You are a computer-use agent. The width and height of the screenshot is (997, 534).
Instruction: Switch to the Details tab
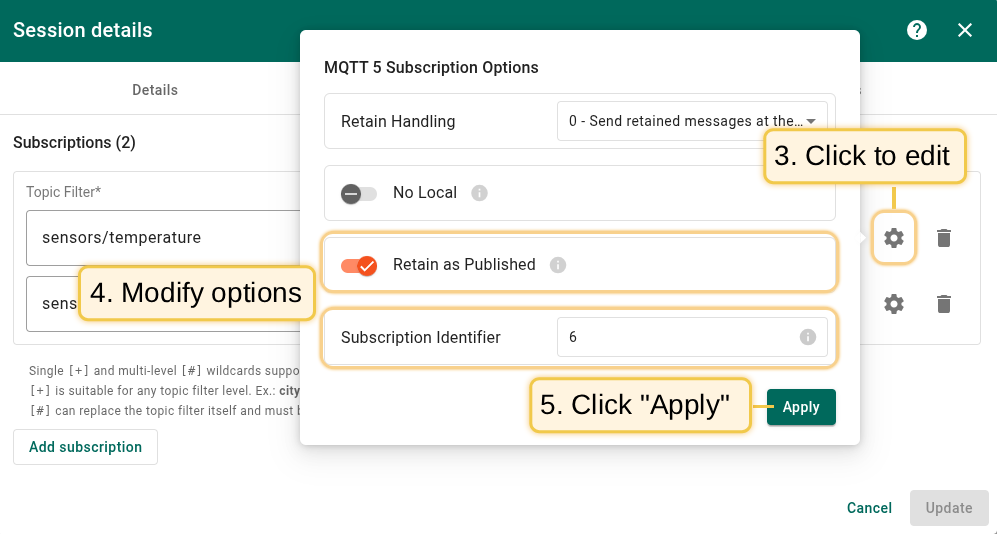[155, 90]
